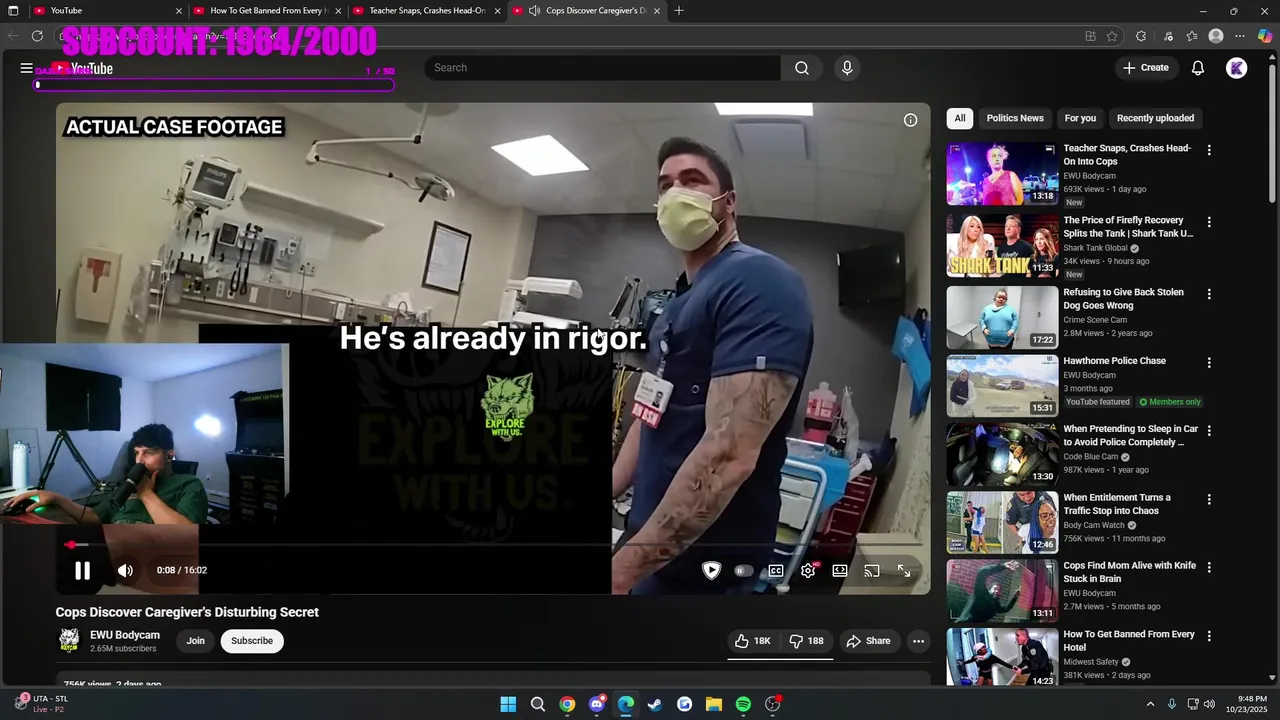This screenshot has width=1280, height=720.
Task: Open Windows Start menu
Action: tap(508, 704)
